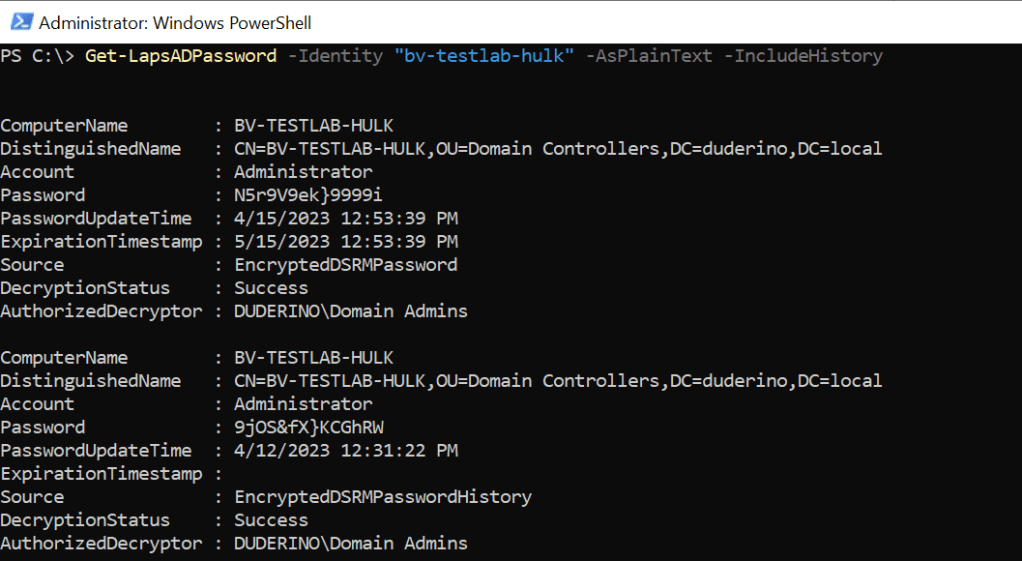This screenshot has width=1022, height=561.
Task: Click the EncryptedDSRMPassword source value
Action: point(345,265)
